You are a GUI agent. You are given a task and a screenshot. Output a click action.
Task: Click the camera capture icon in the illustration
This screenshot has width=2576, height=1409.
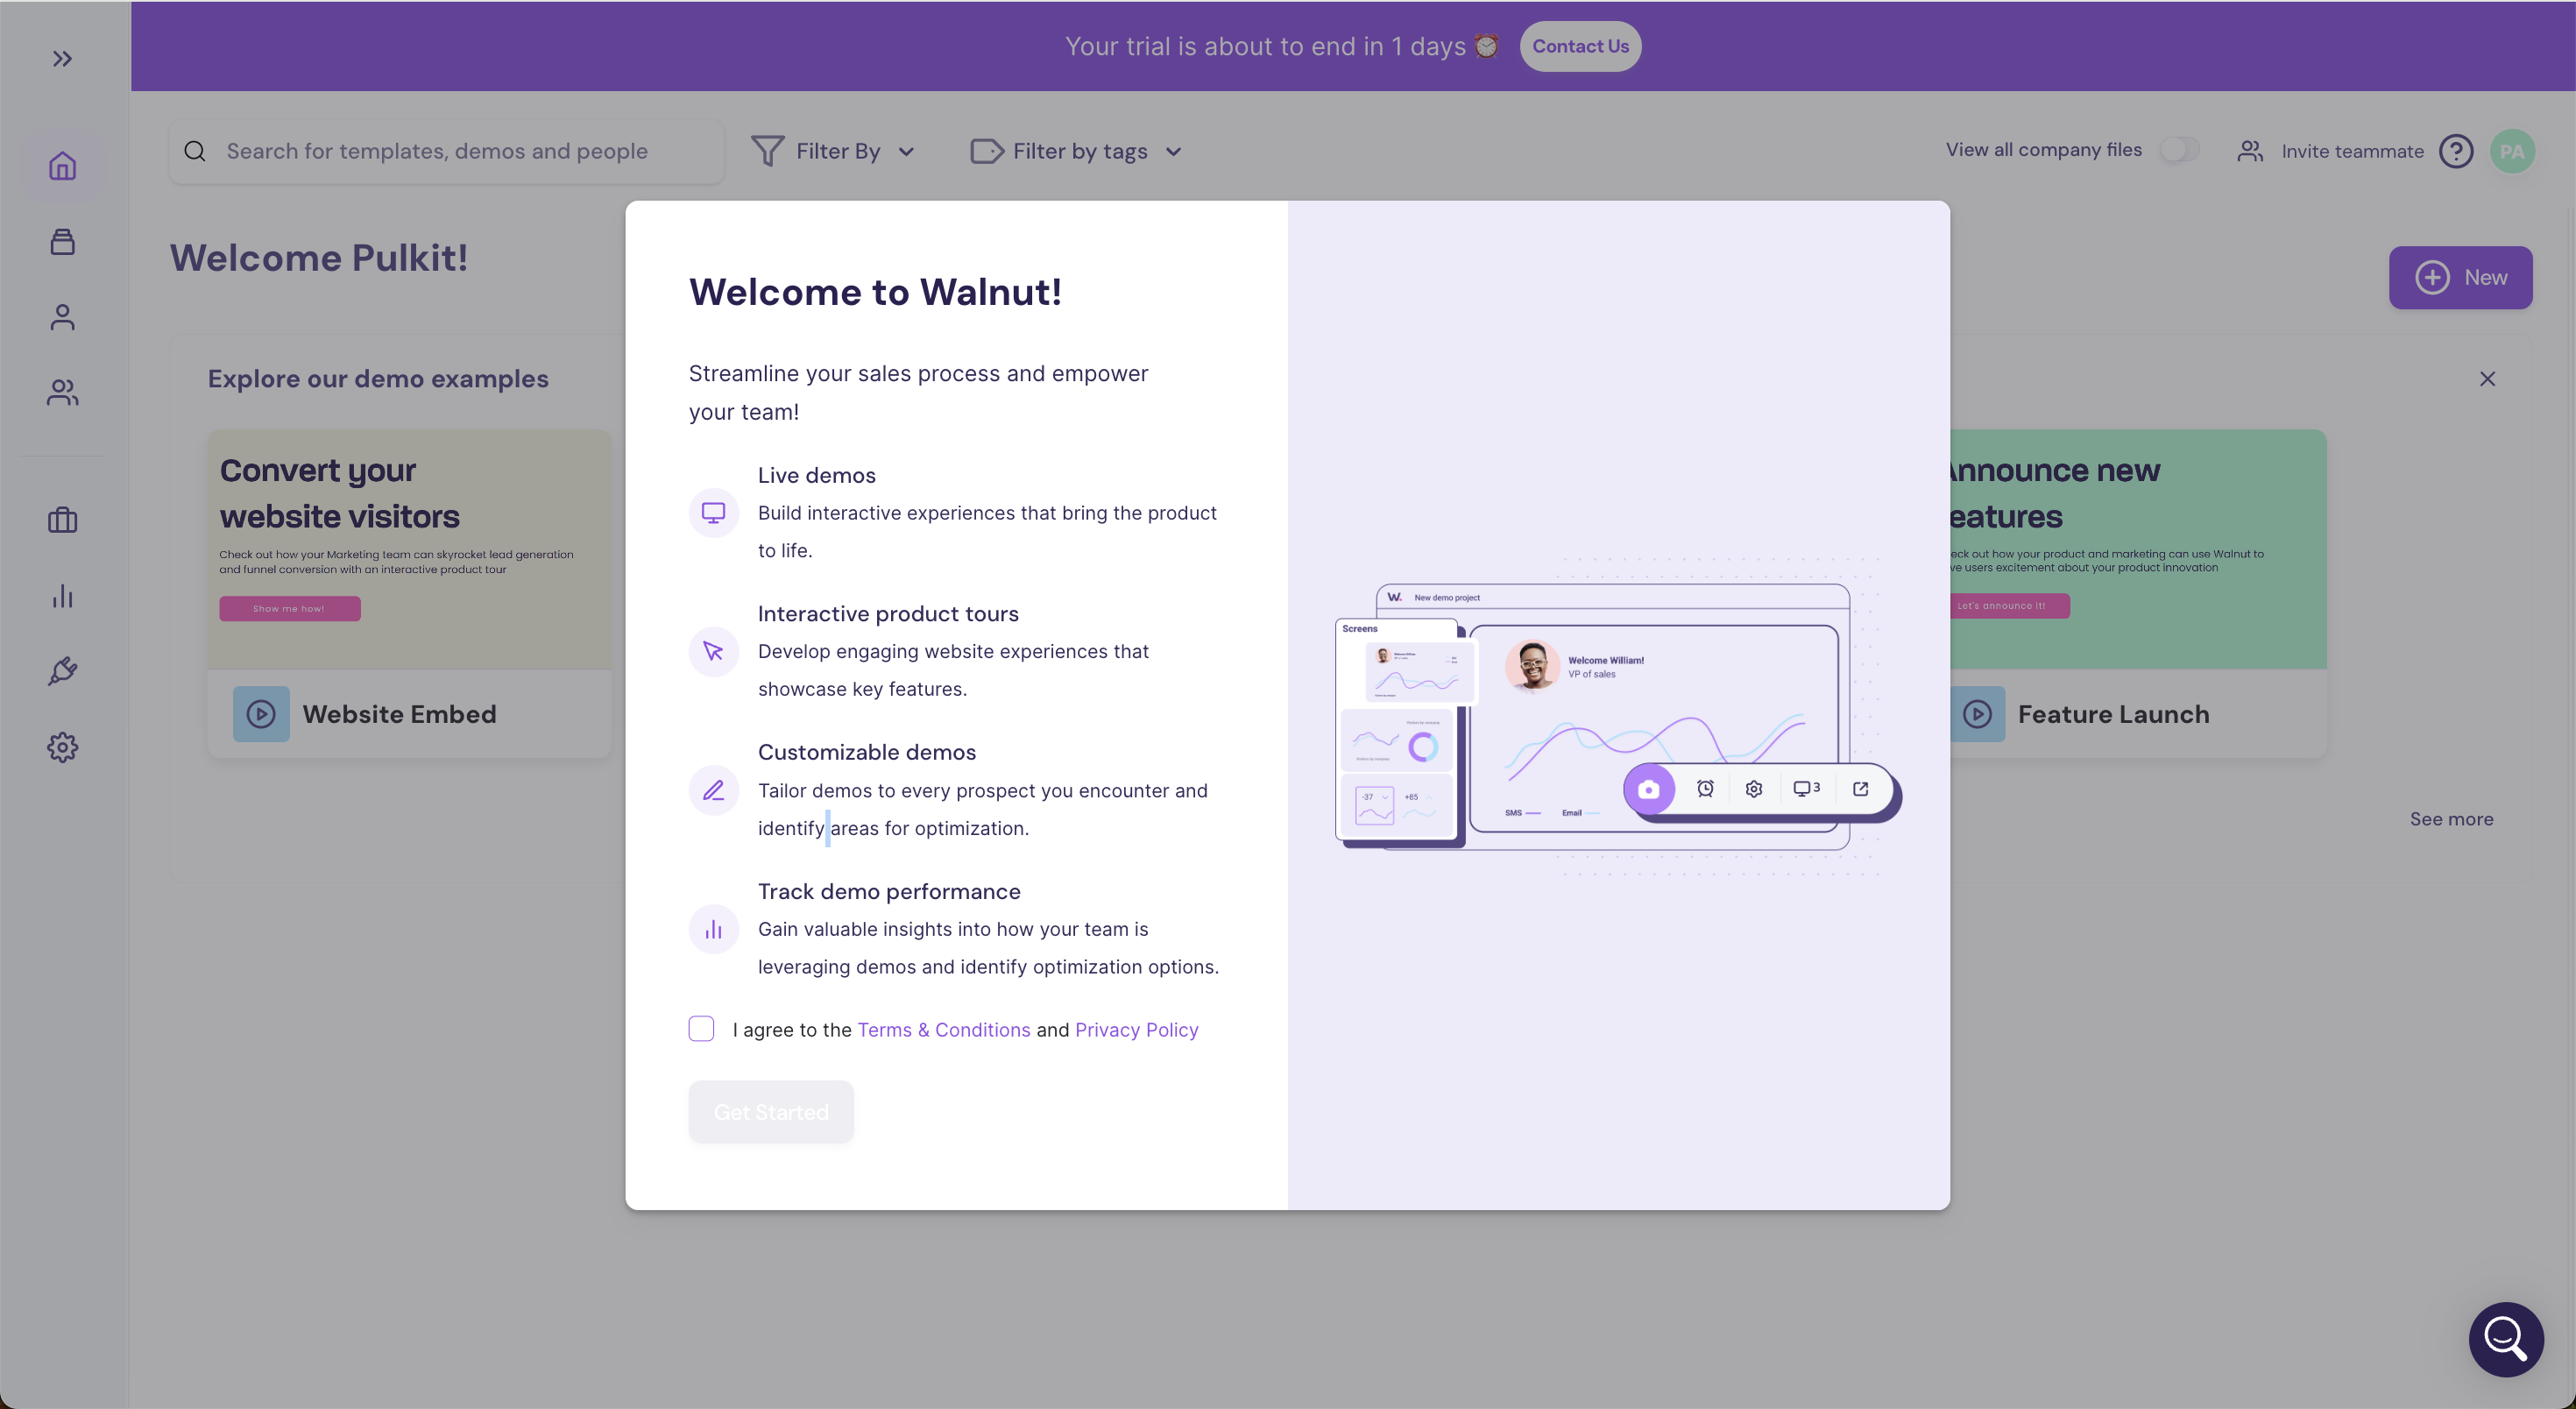pyautogui.click(x=1648, y=789)
